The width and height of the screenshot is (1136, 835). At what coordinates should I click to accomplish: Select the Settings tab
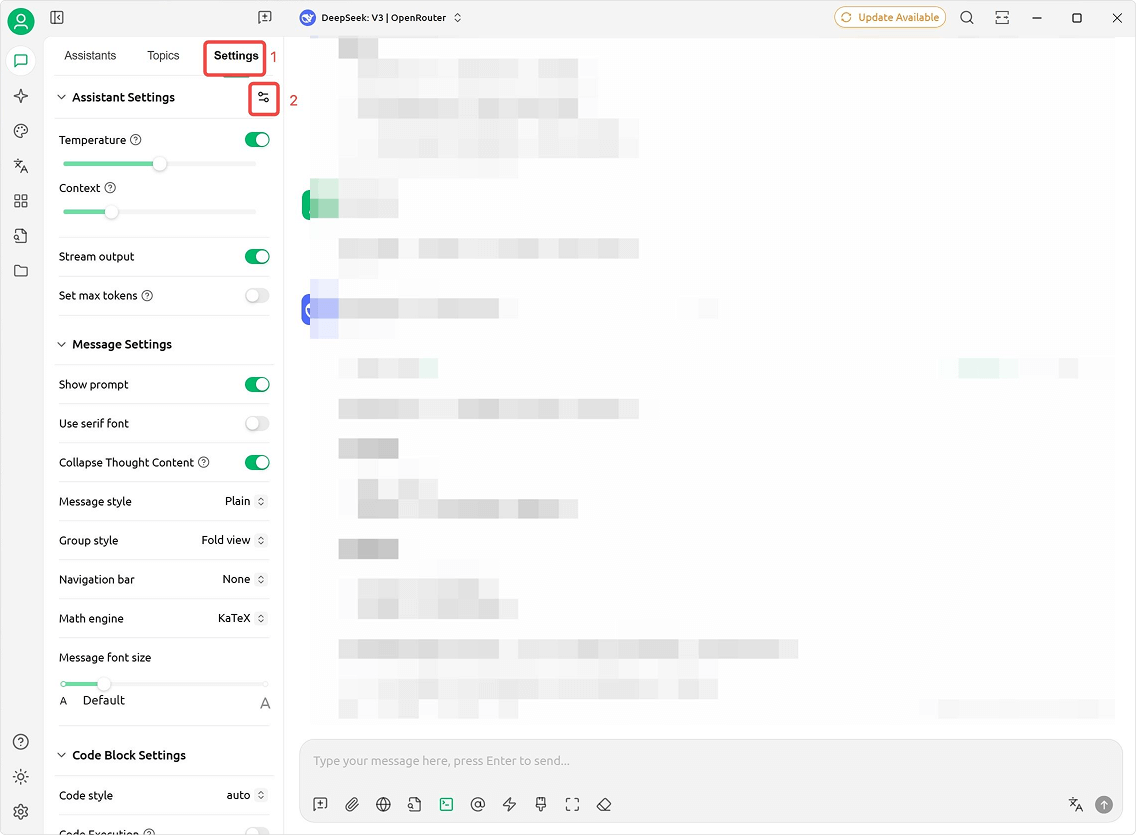236,56
